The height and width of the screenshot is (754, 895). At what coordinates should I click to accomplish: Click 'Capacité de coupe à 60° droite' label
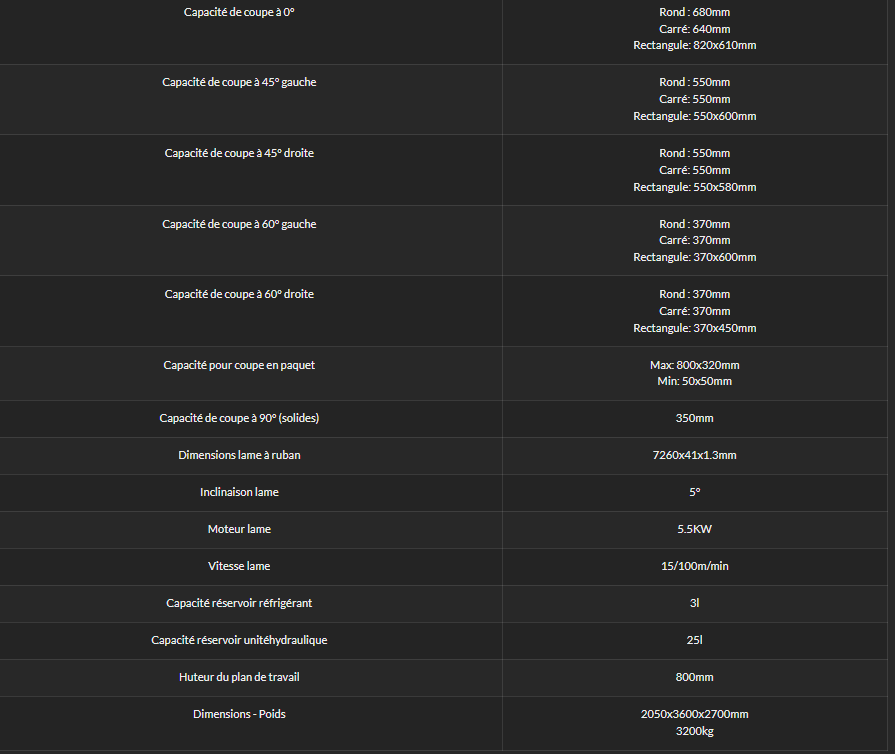point(239,294)
